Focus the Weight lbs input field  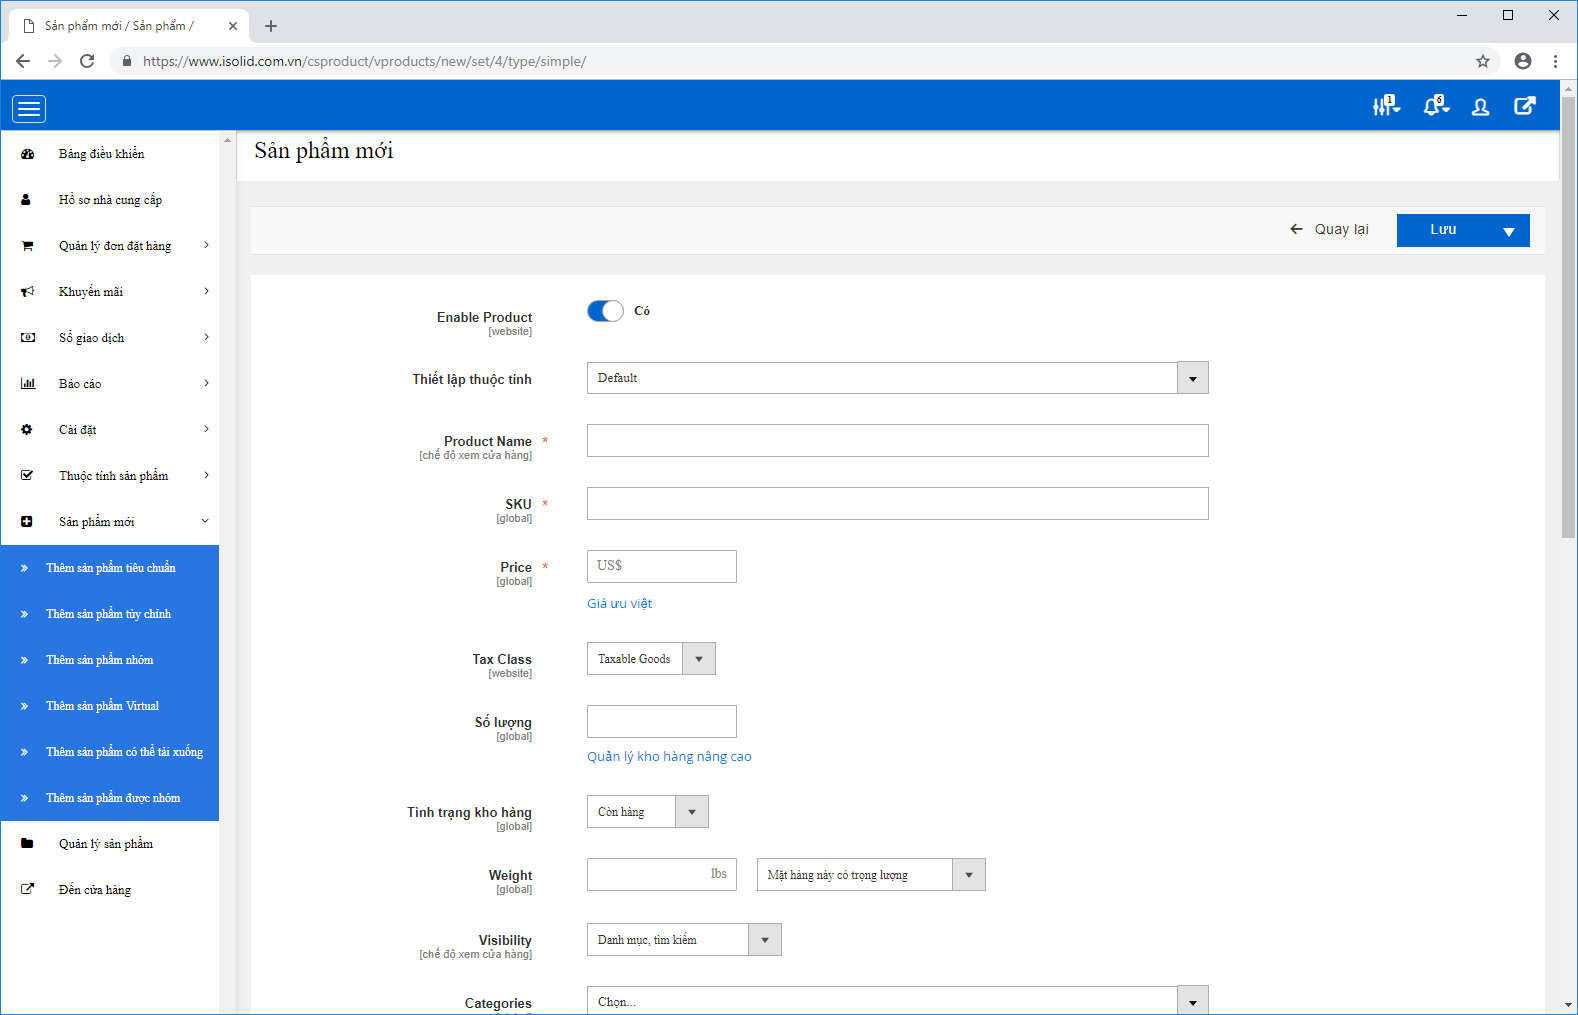click(661, 875)
